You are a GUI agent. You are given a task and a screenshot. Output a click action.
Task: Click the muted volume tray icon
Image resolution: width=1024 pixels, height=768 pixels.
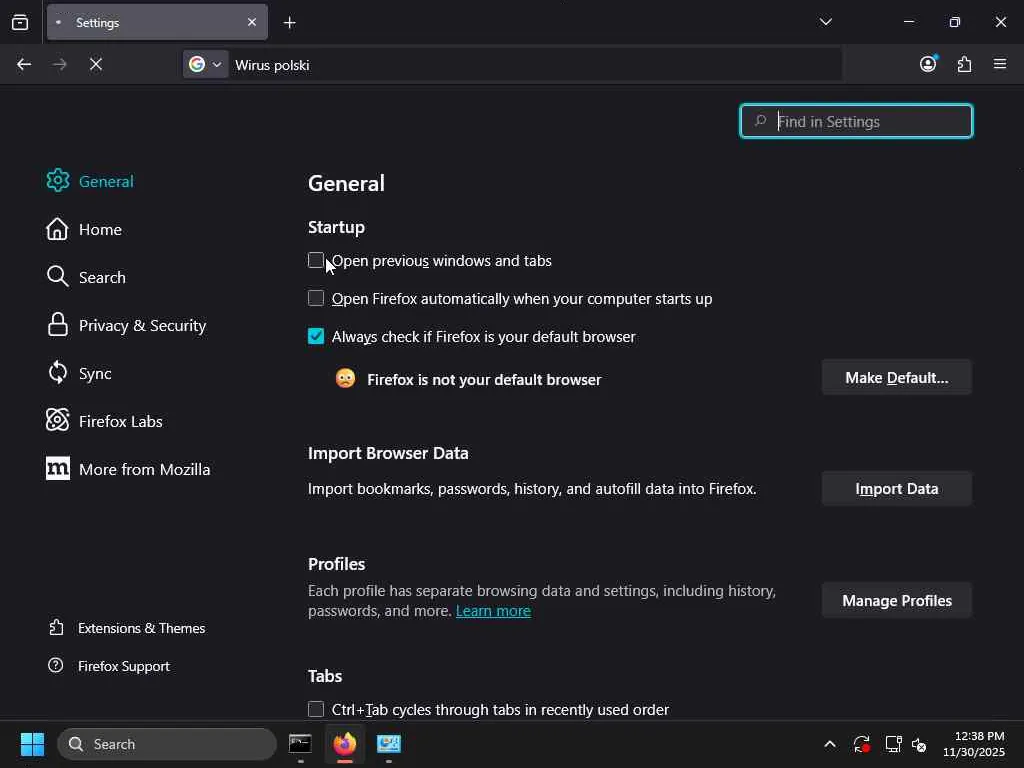click(919, 744)
